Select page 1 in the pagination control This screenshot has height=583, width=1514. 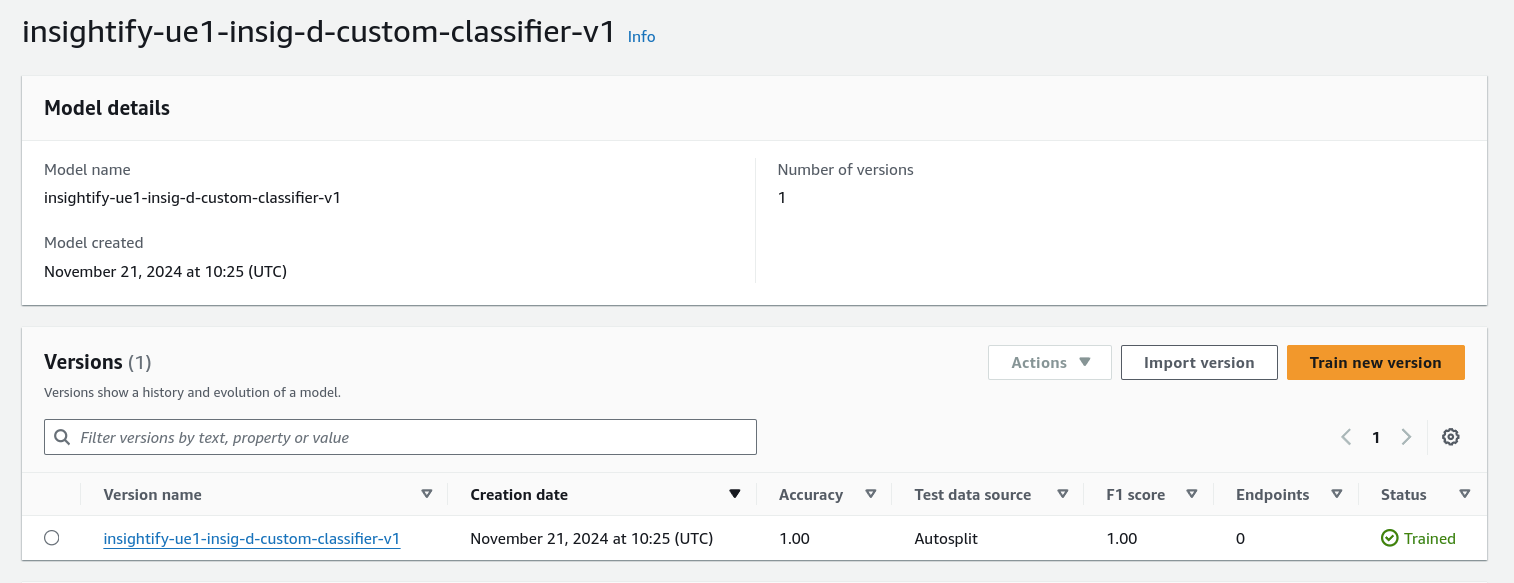(1376, 437)
